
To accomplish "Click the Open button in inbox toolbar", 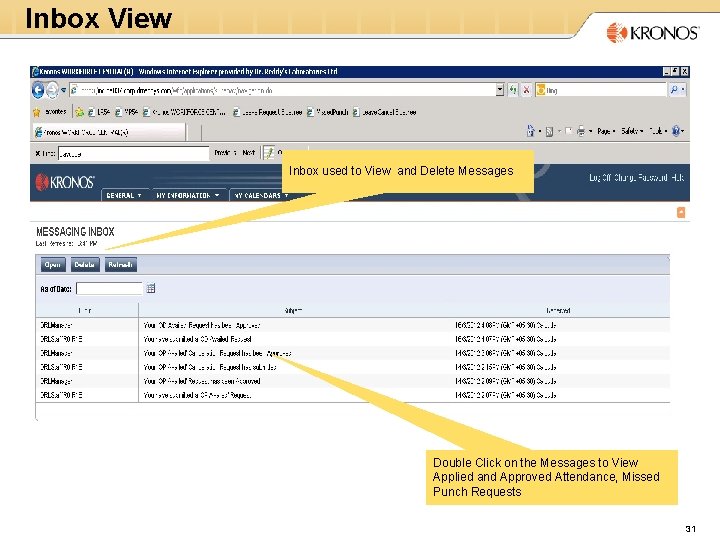I will pos(52,265).
